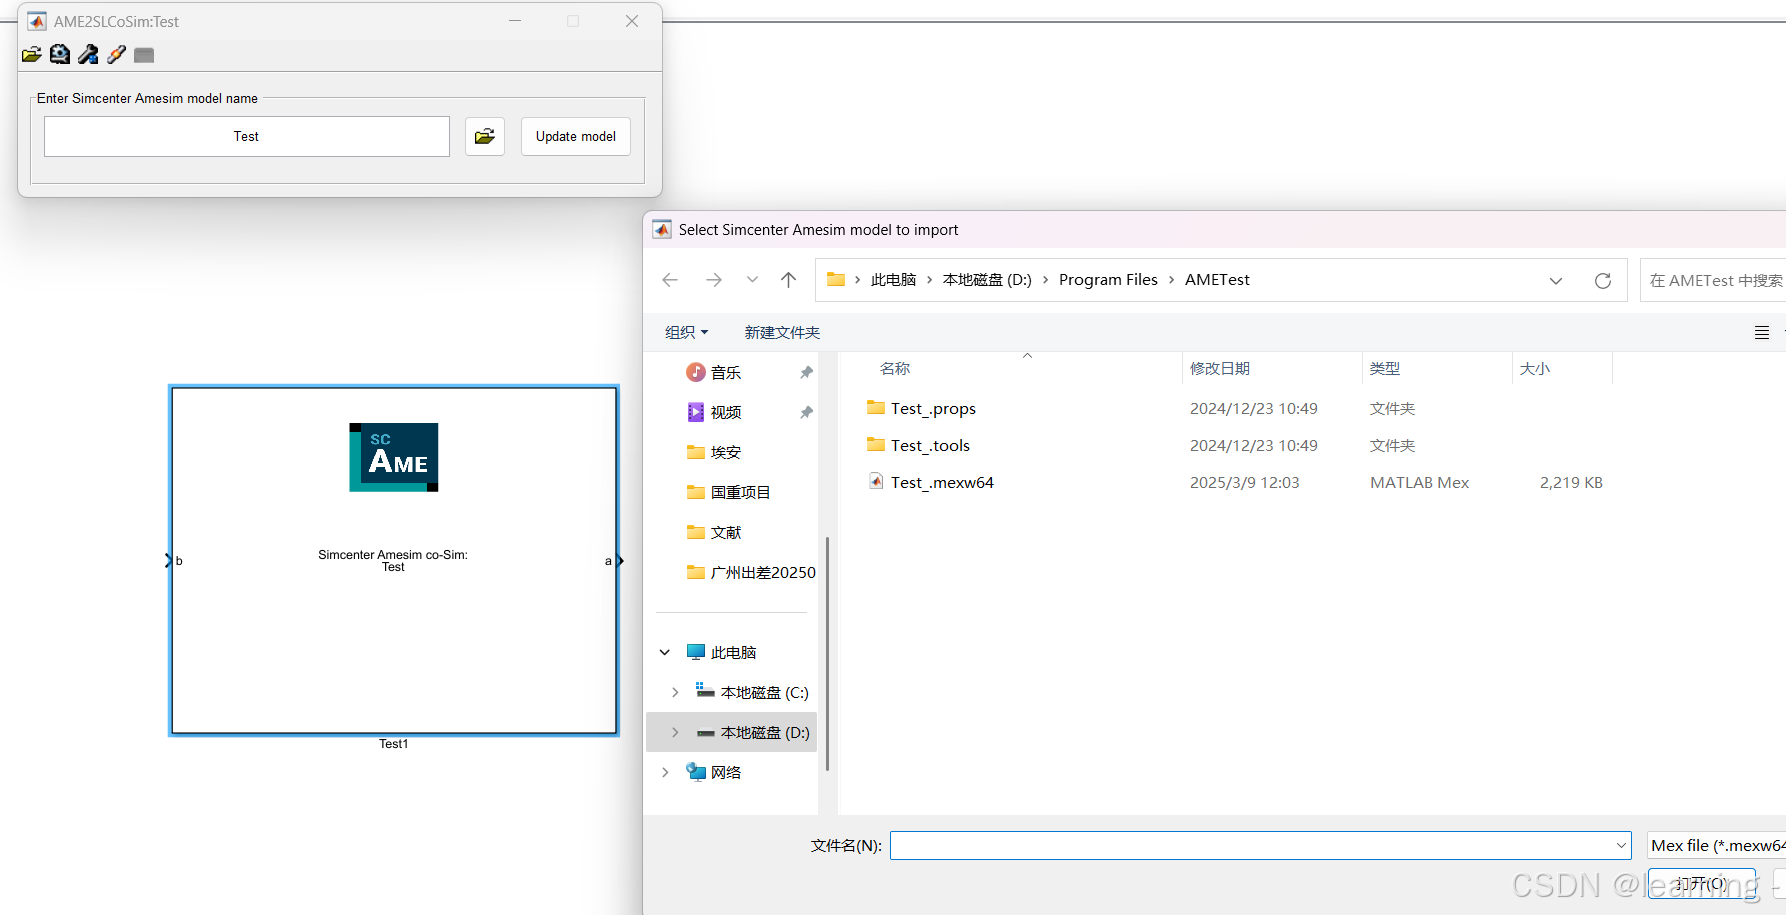Click the gear settings icon in AME2SLCoSim toolbar

60,55
